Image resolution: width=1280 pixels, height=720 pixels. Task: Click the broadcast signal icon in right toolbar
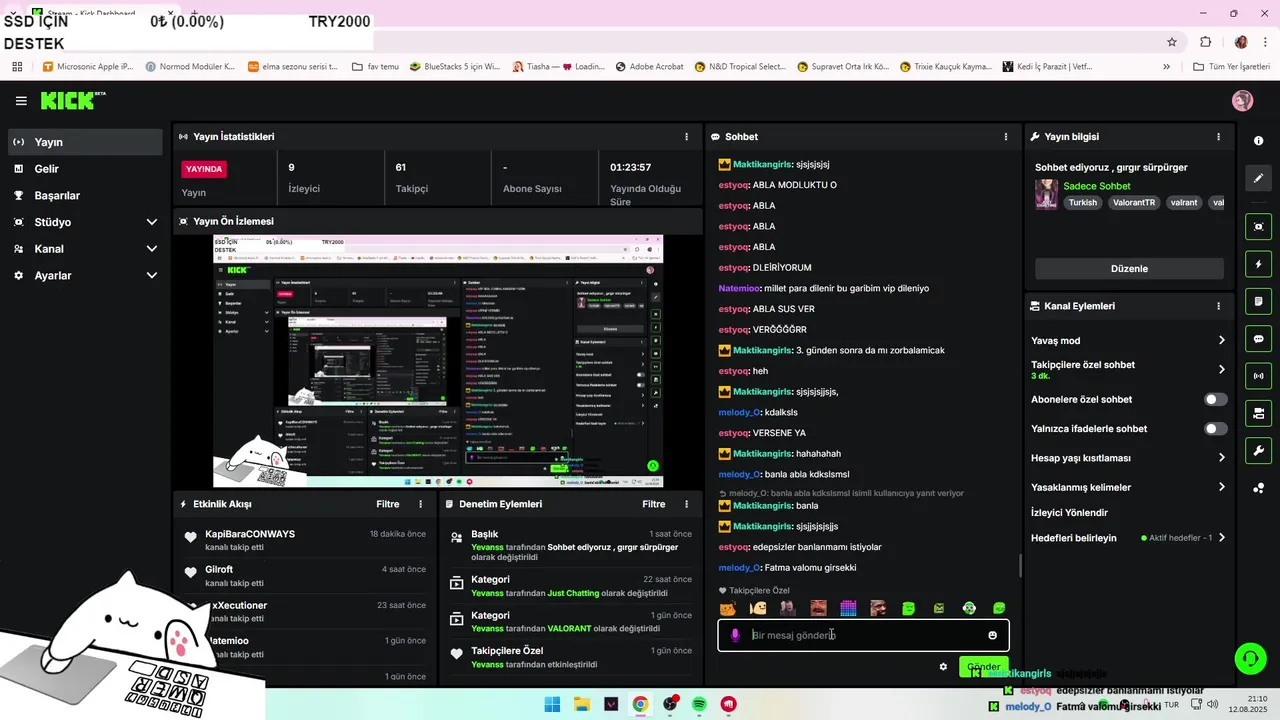point(1259,376)
